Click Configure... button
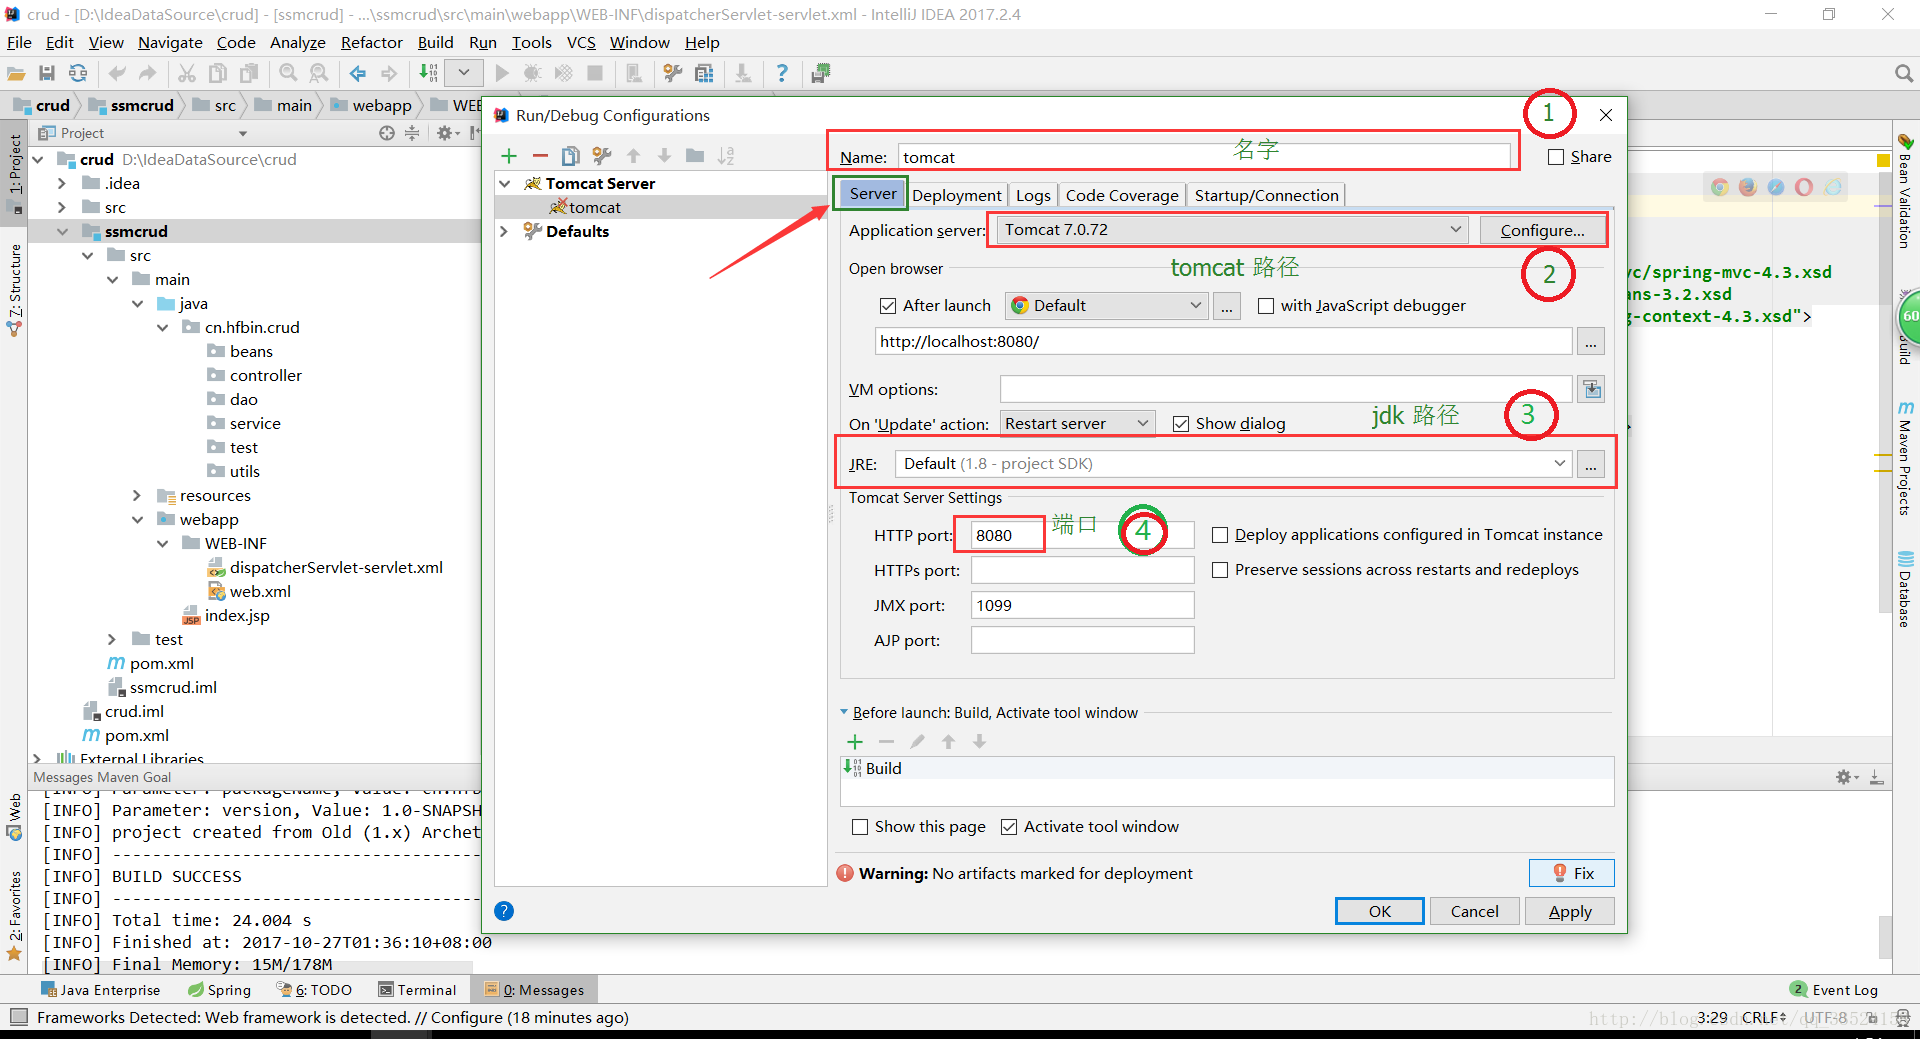1920x1039 pixels. [1542, 230]
